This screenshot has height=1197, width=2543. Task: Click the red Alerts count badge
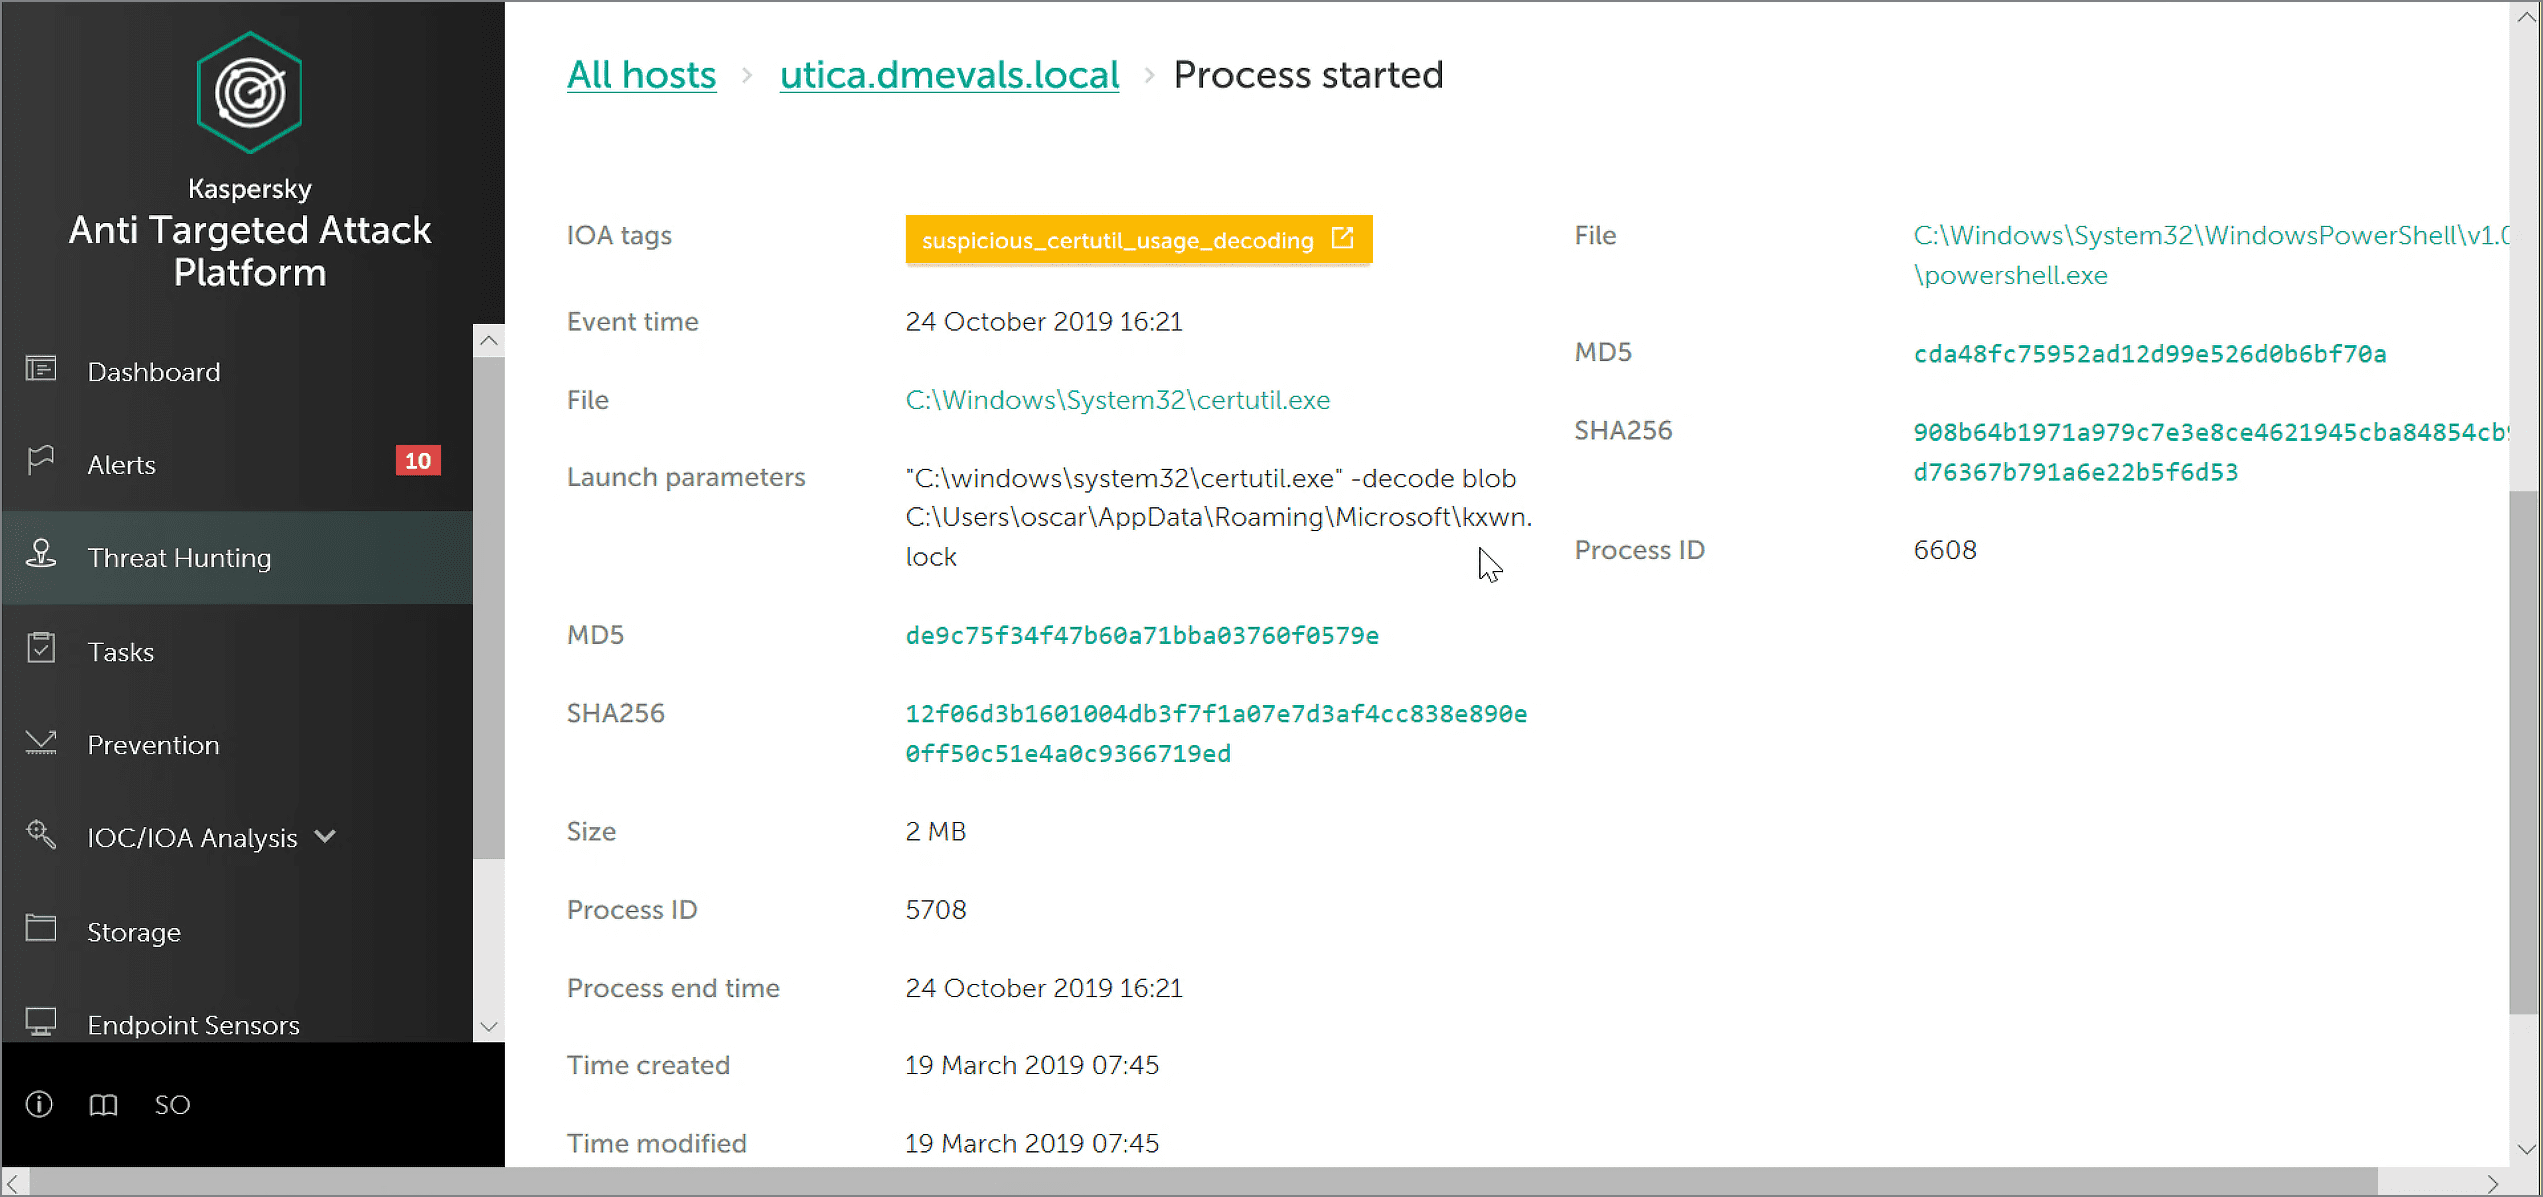point(417,461)
